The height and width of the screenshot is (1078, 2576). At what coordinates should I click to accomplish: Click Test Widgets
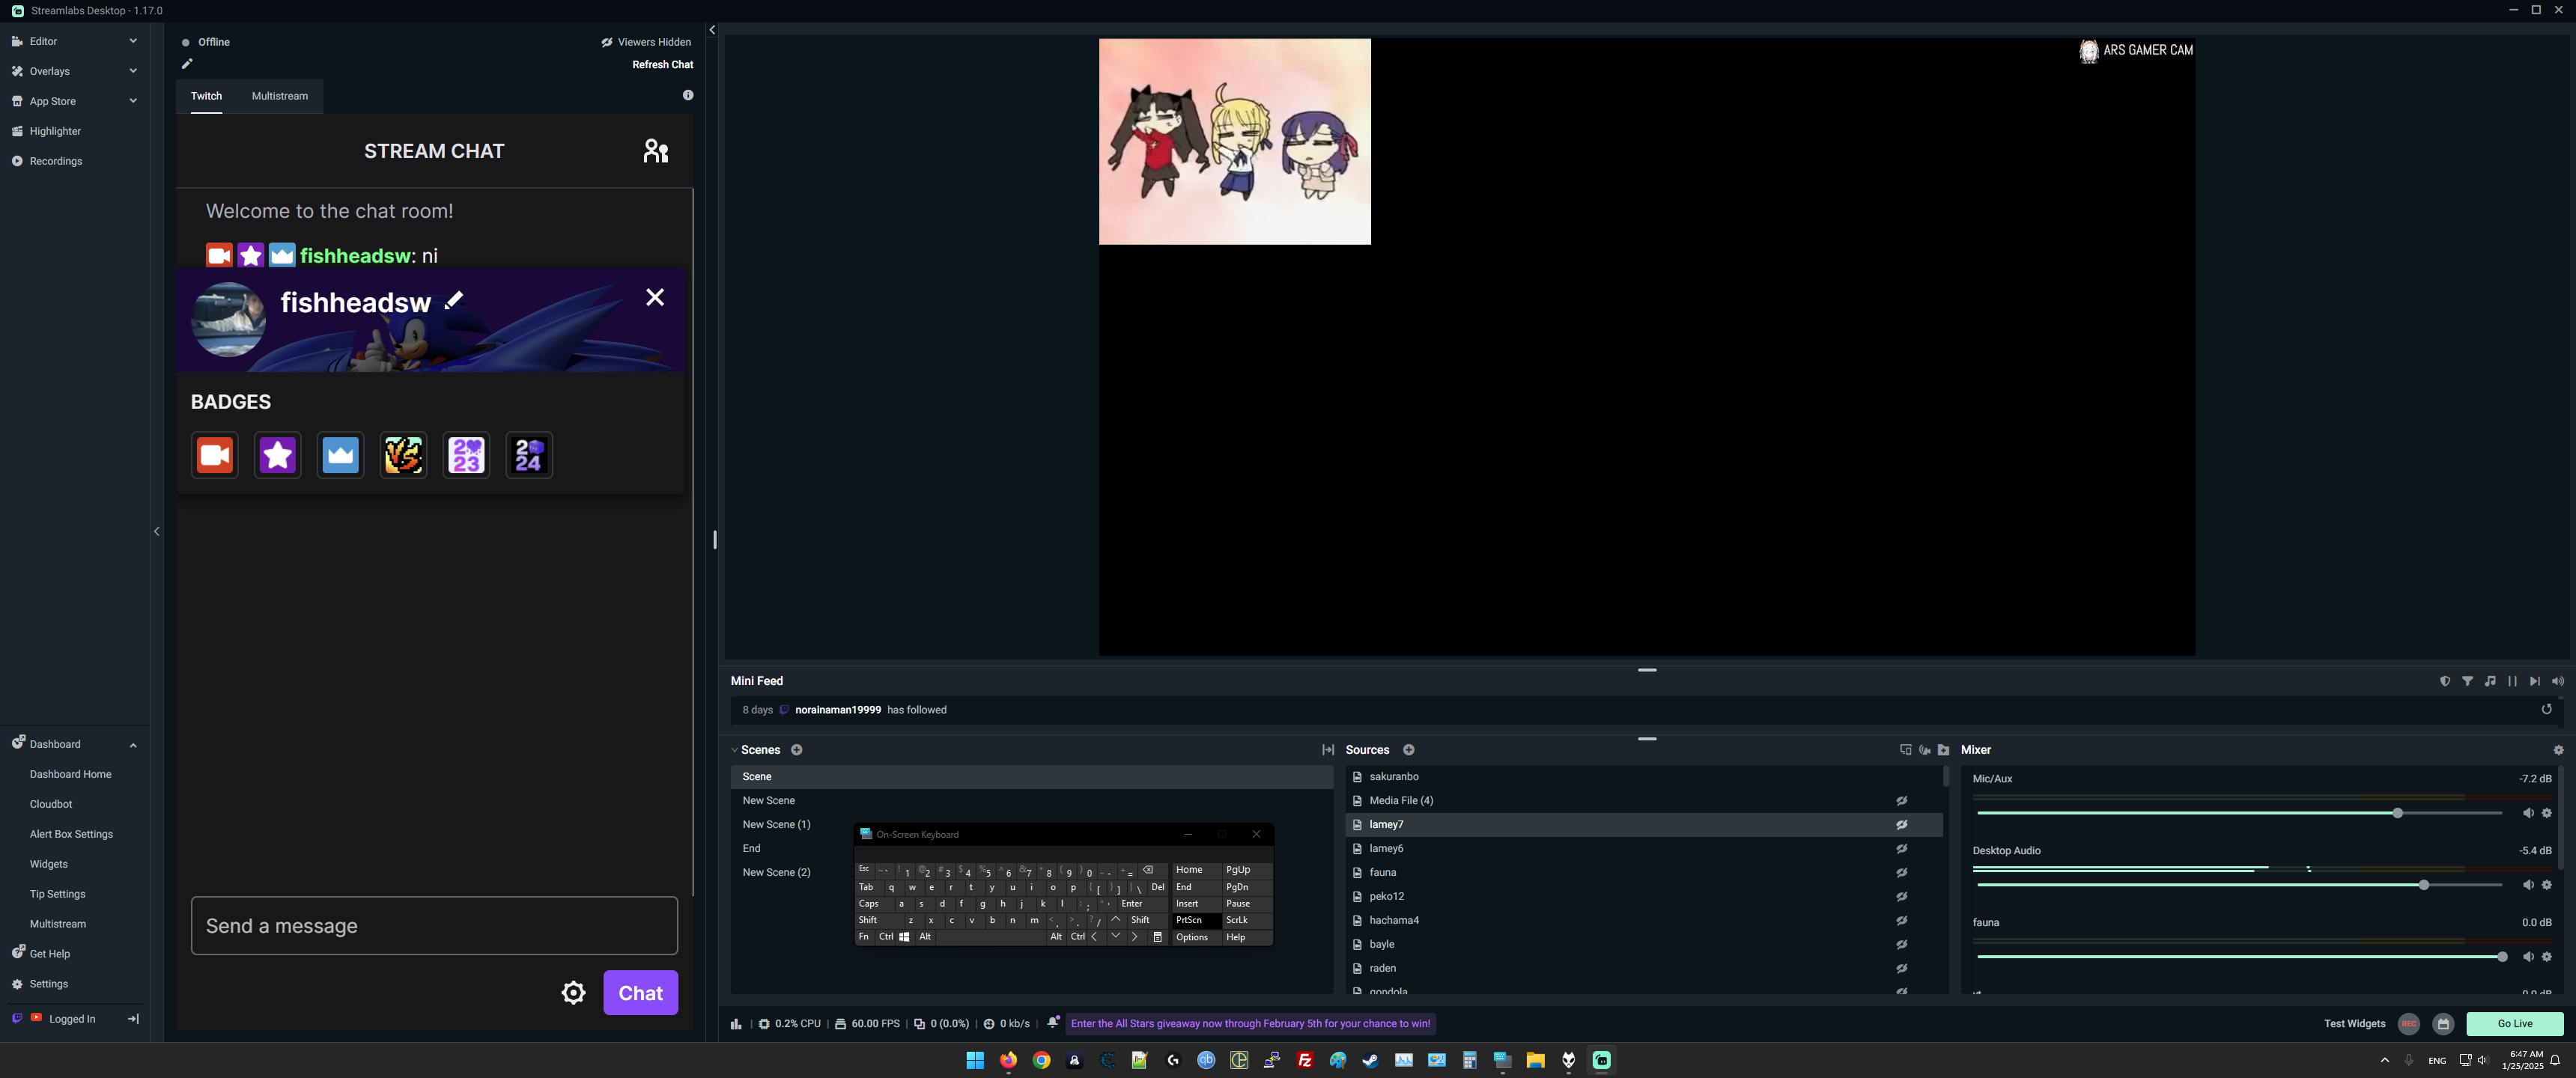(2354, 1024)
